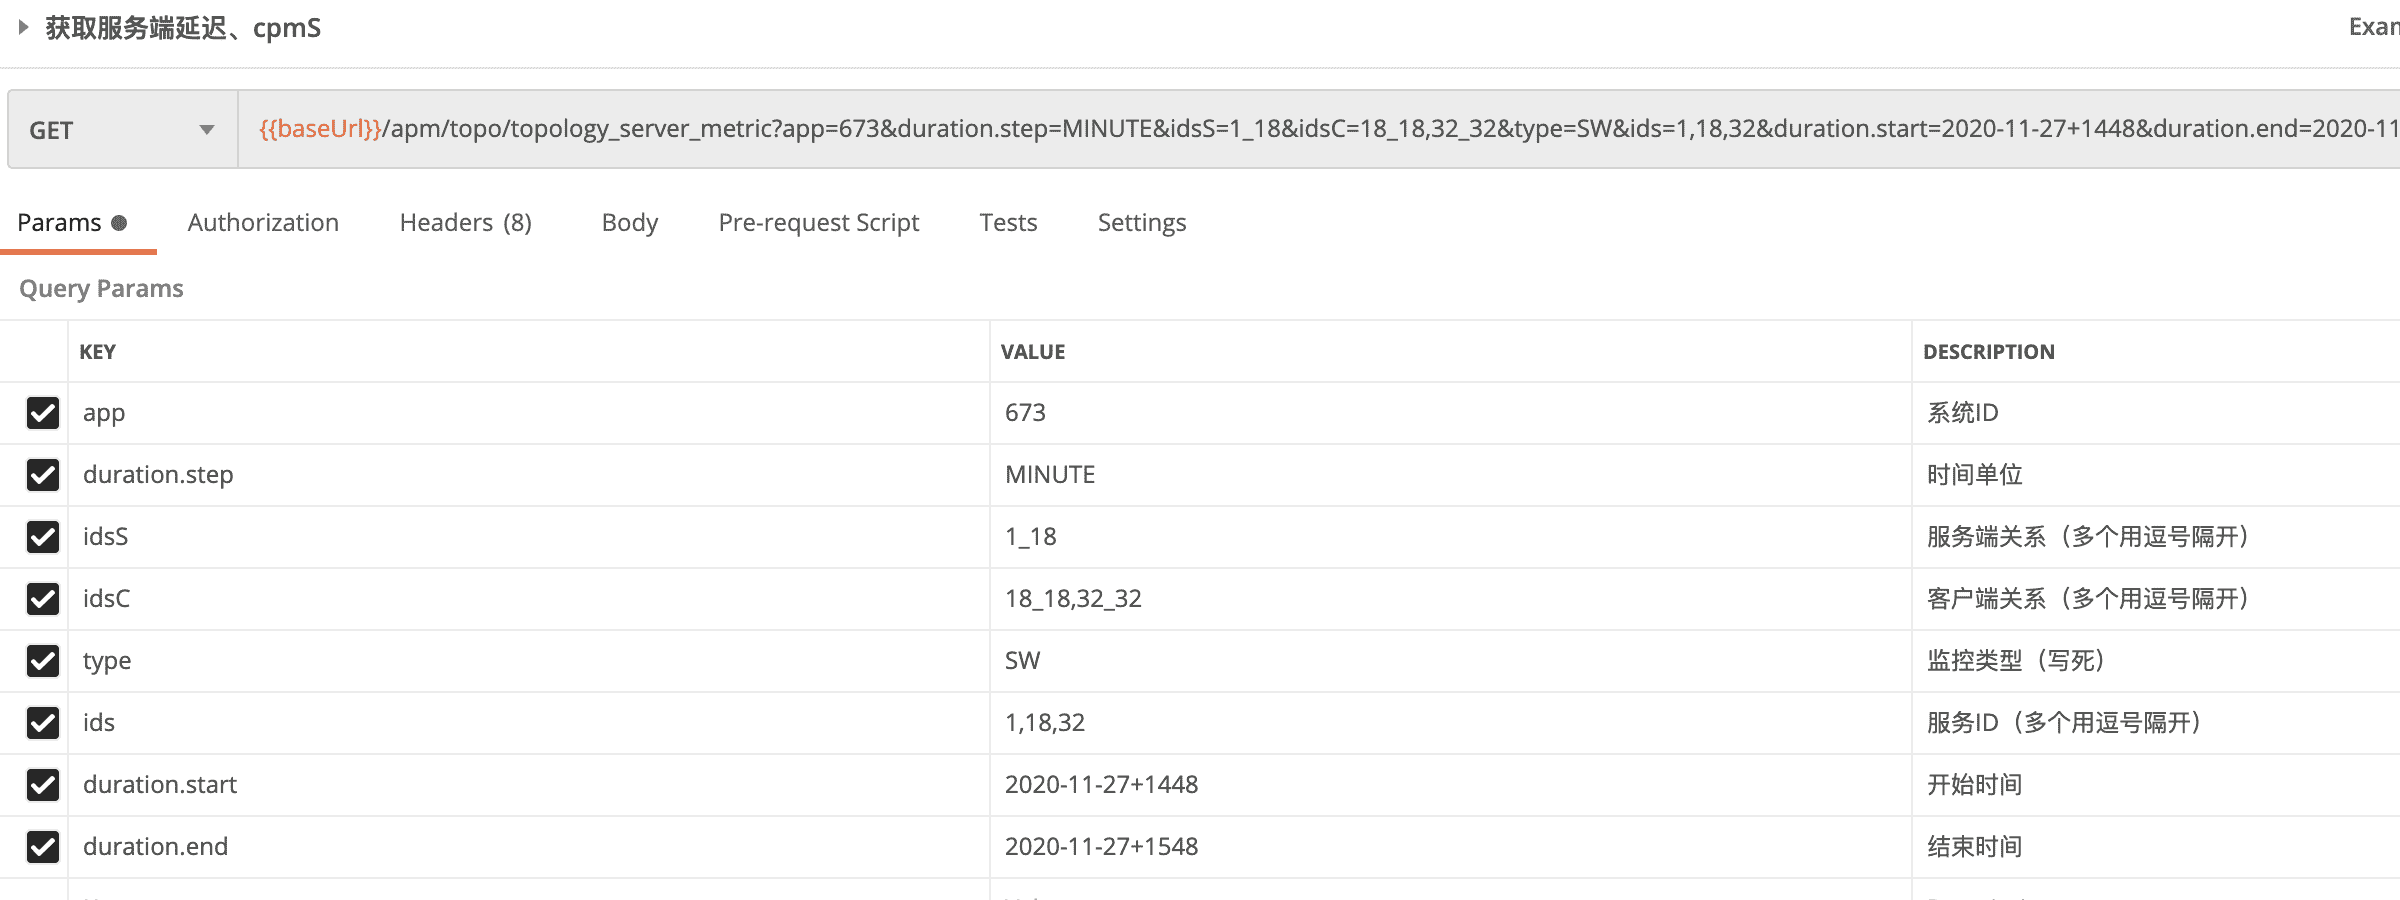Switch to the Authorization tab
2400x900 pixels.
point(263,222)
